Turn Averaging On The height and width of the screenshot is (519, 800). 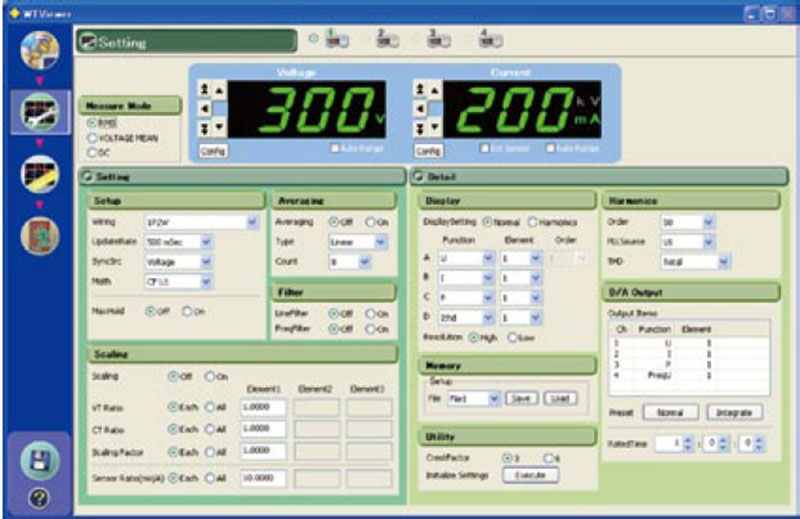[x=369, y=223]
